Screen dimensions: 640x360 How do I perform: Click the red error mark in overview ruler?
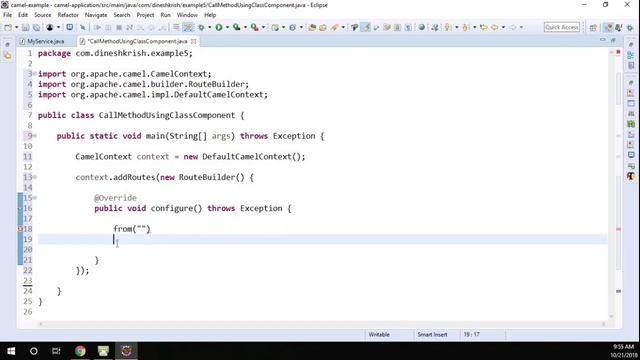point(618,229)
